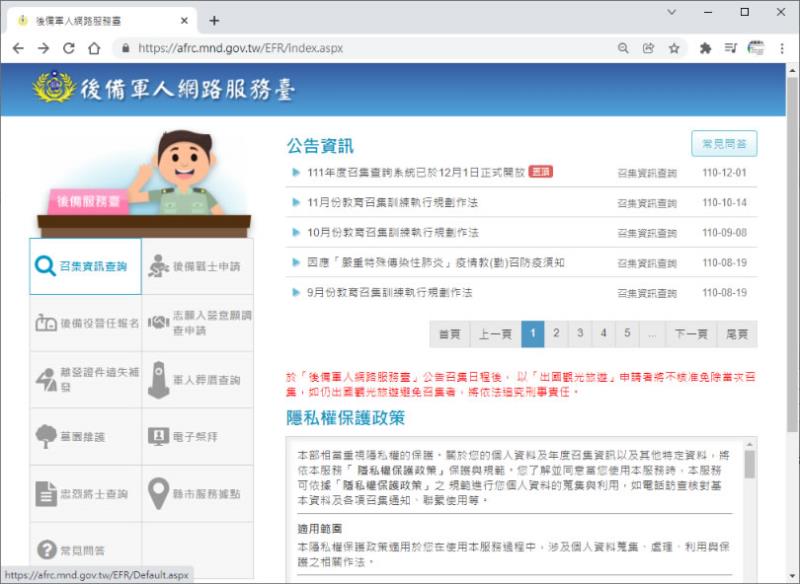Screen dimensions: 800x584
Task: Click the date 110-10-14
Action: pos(724,202)
